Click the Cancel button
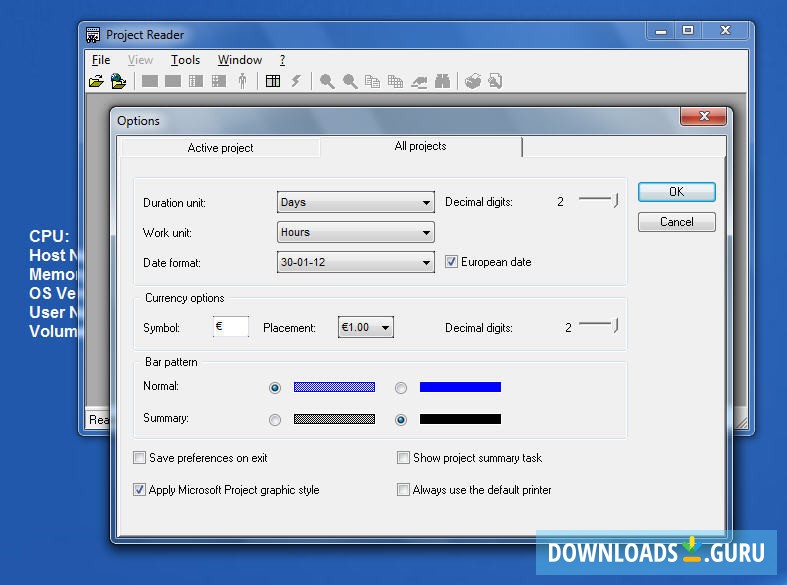The width and height of the screenshot is (787, 585). point(677,222)
